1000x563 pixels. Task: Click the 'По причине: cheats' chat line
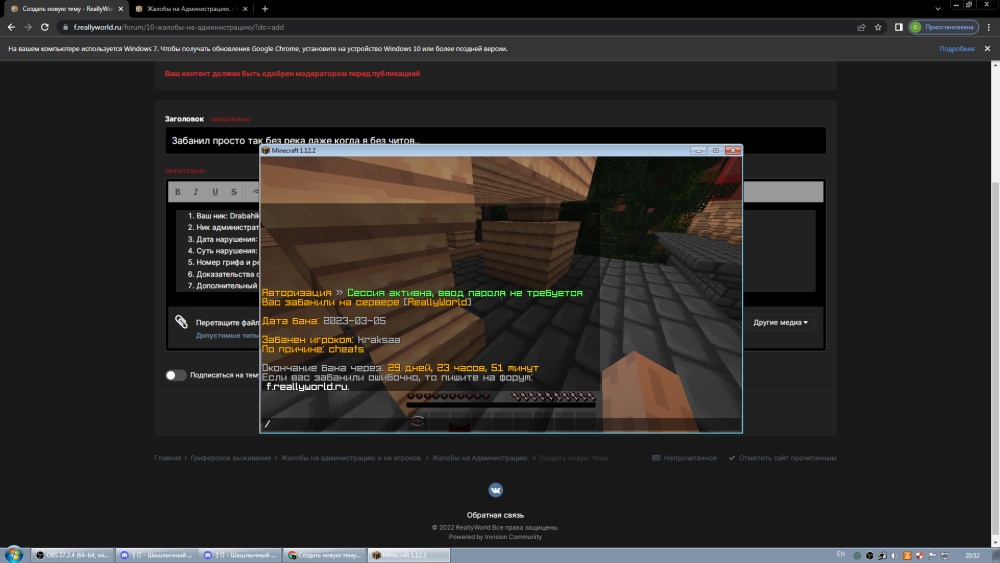tap(312, 349)
